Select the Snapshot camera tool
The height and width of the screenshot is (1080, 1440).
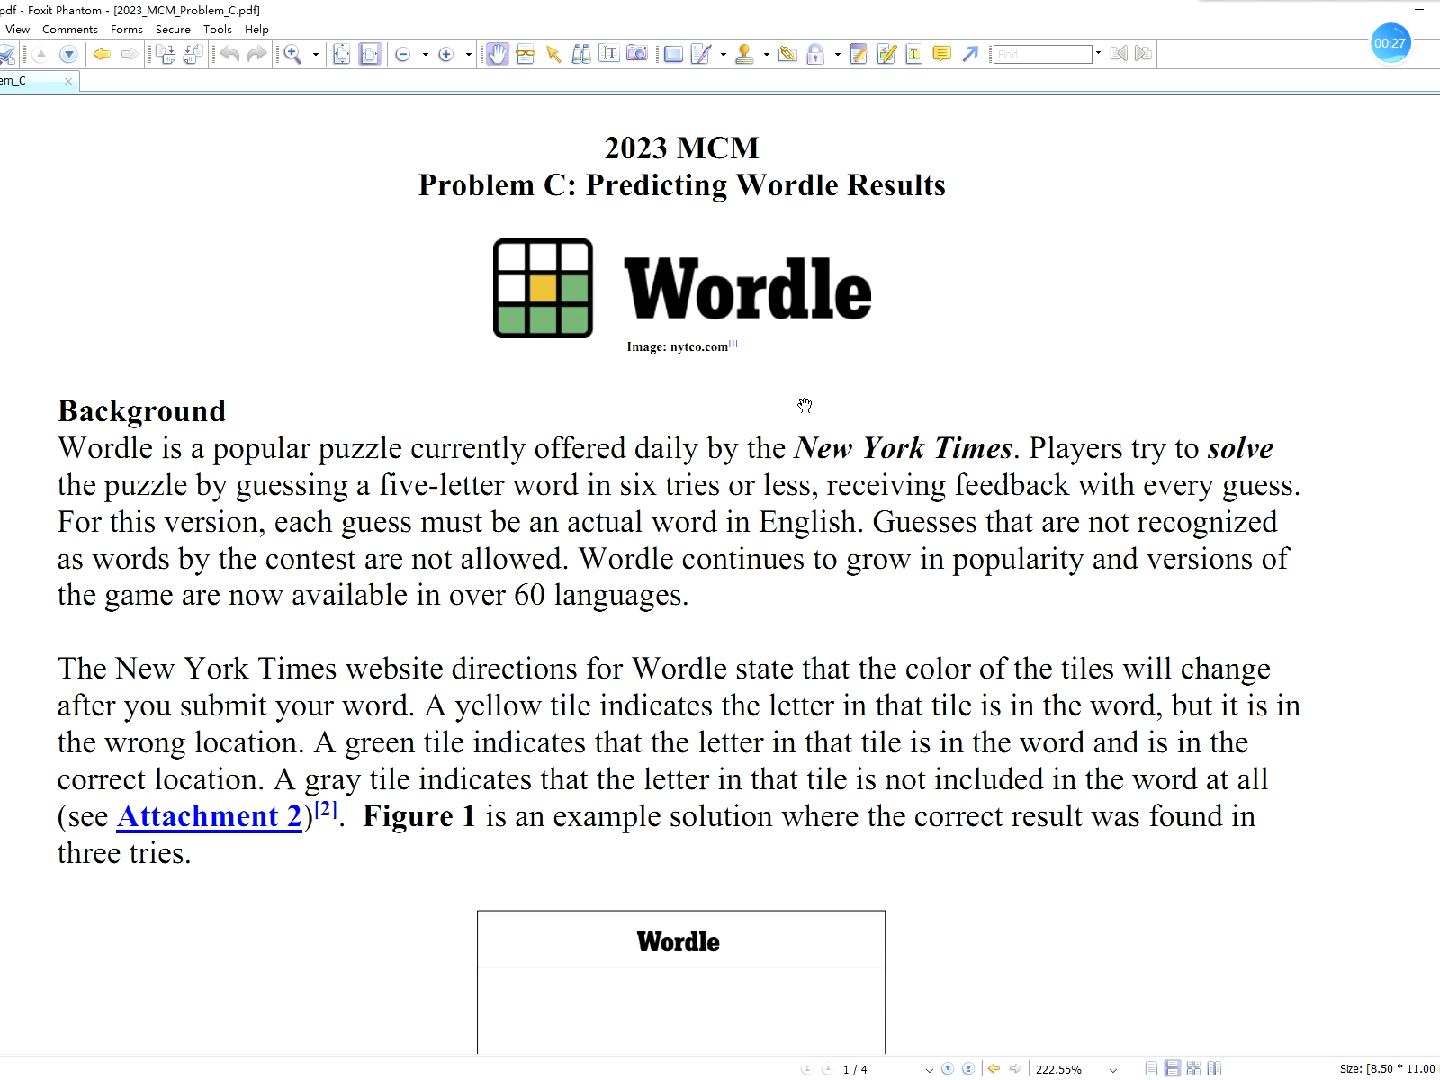coord(636,54)
